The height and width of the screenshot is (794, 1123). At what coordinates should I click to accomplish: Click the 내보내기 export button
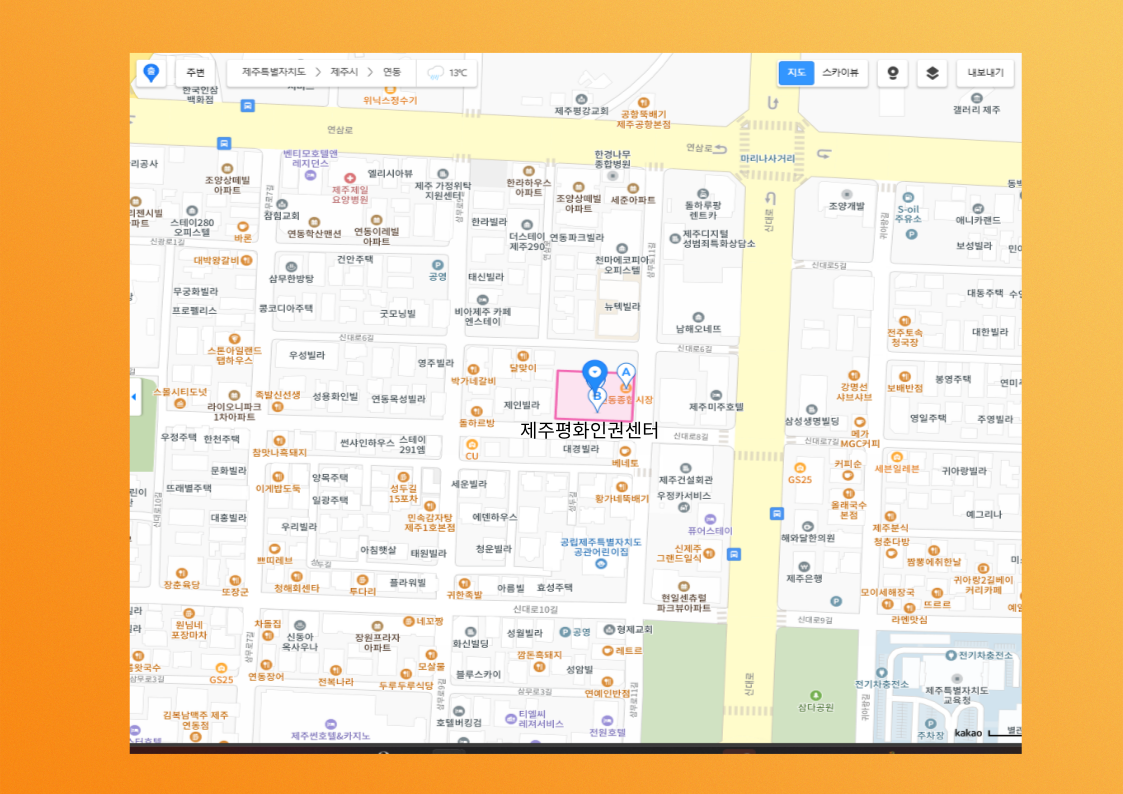[985, 73]
